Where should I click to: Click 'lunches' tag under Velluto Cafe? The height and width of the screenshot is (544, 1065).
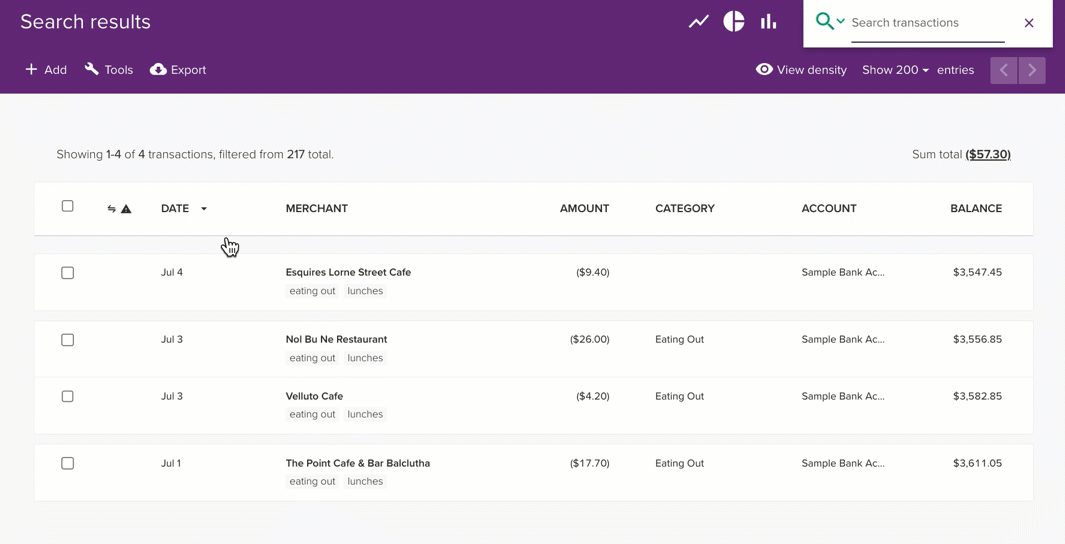pos(365,414)
